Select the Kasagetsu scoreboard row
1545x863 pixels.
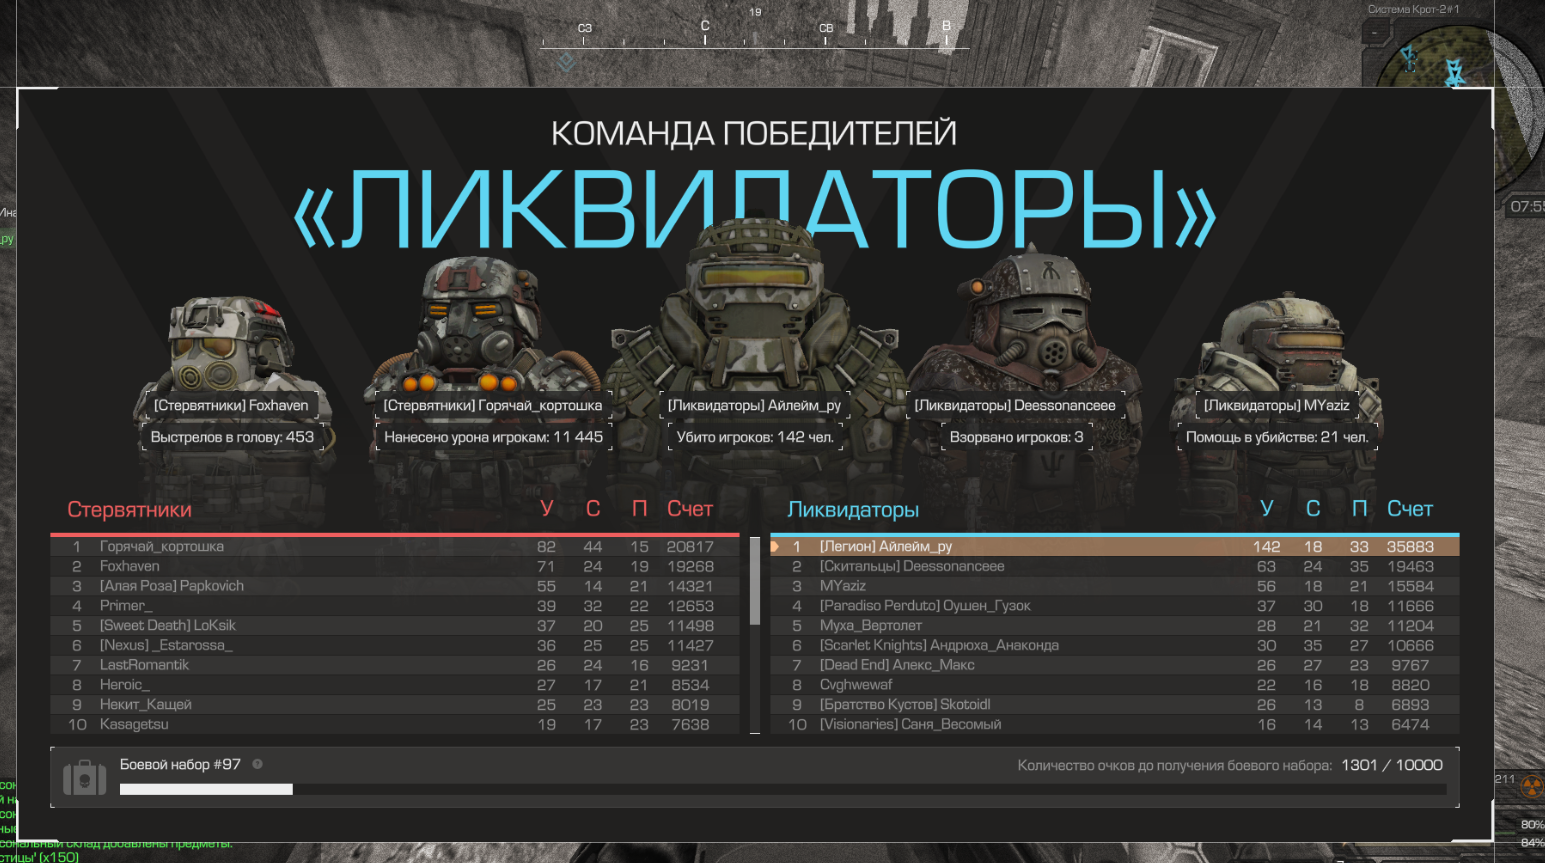tap(395, 724)
